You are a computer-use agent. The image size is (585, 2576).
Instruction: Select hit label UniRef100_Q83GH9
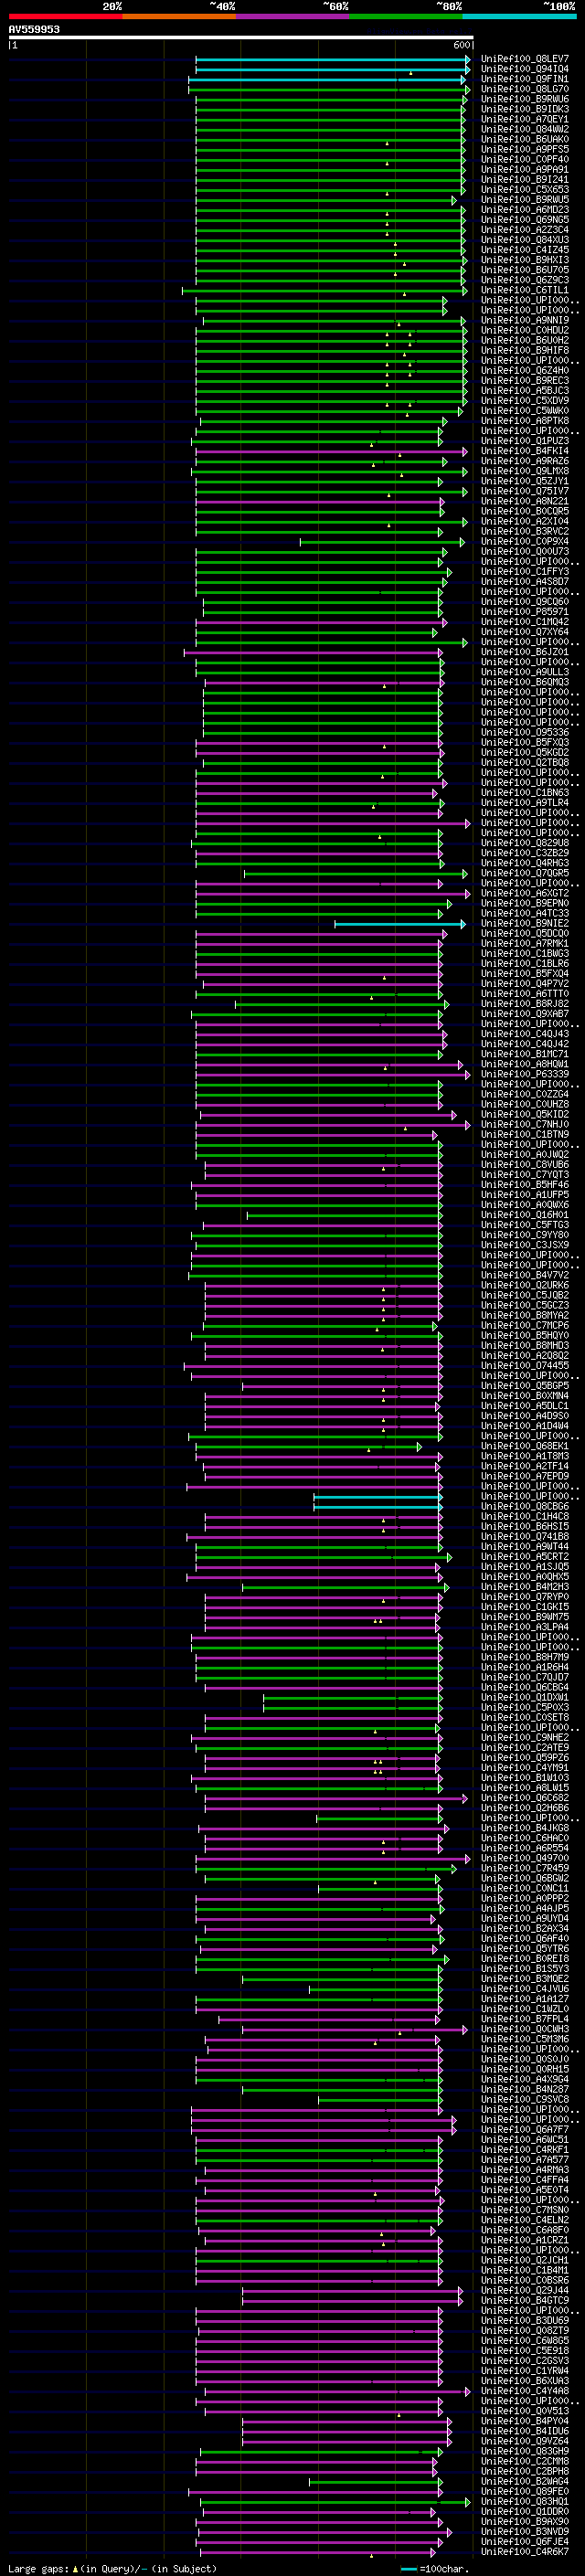[x=524, y=2450]
